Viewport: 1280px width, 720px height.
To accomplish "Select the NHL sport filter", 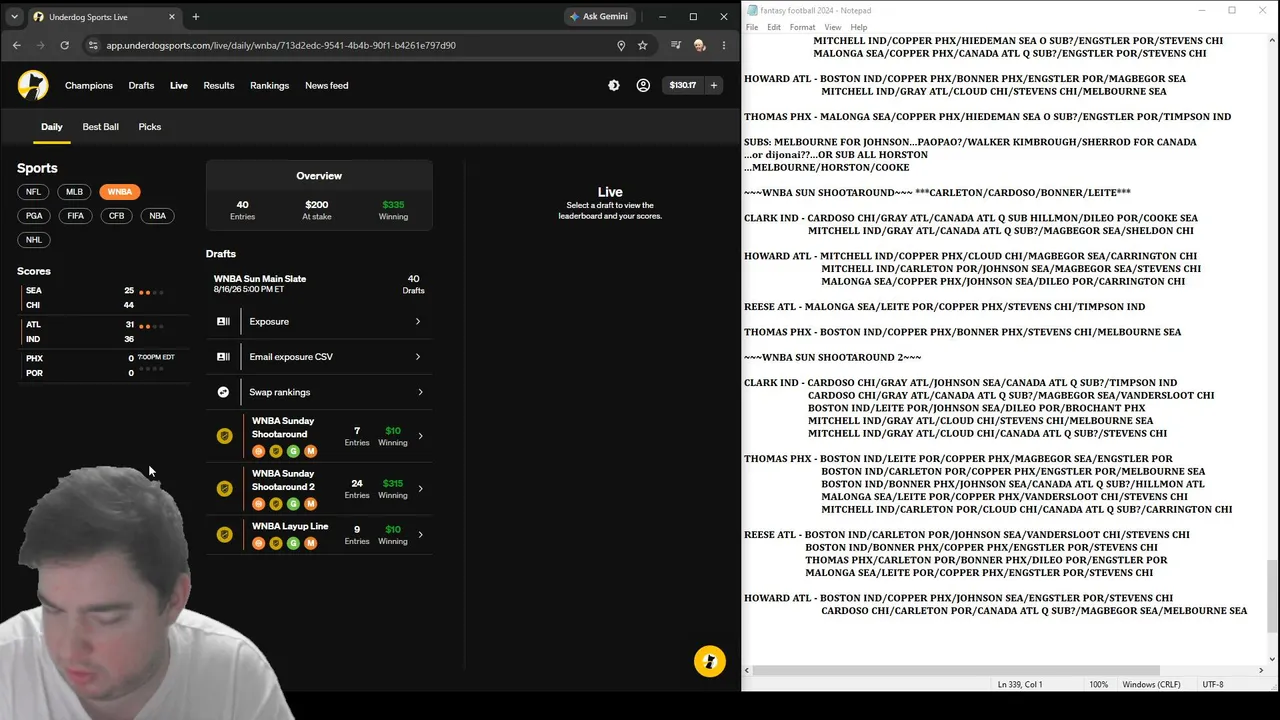I will 34,240.
